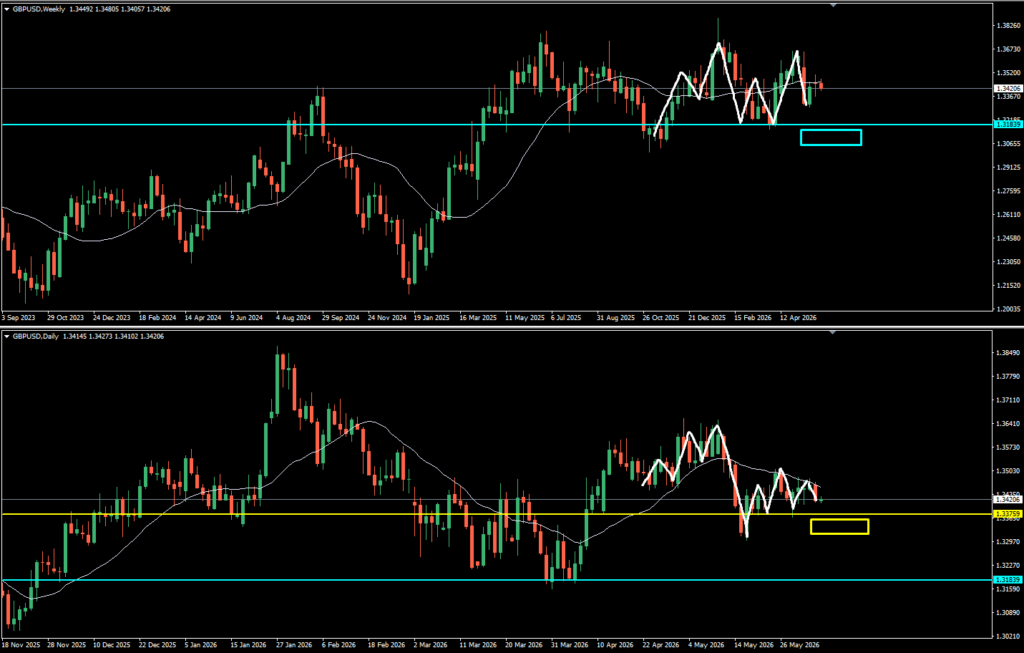Click Weekly price scale value 1.36730
The height and width of the screenshot is (653, 1024).
[x=1009, y=49]
